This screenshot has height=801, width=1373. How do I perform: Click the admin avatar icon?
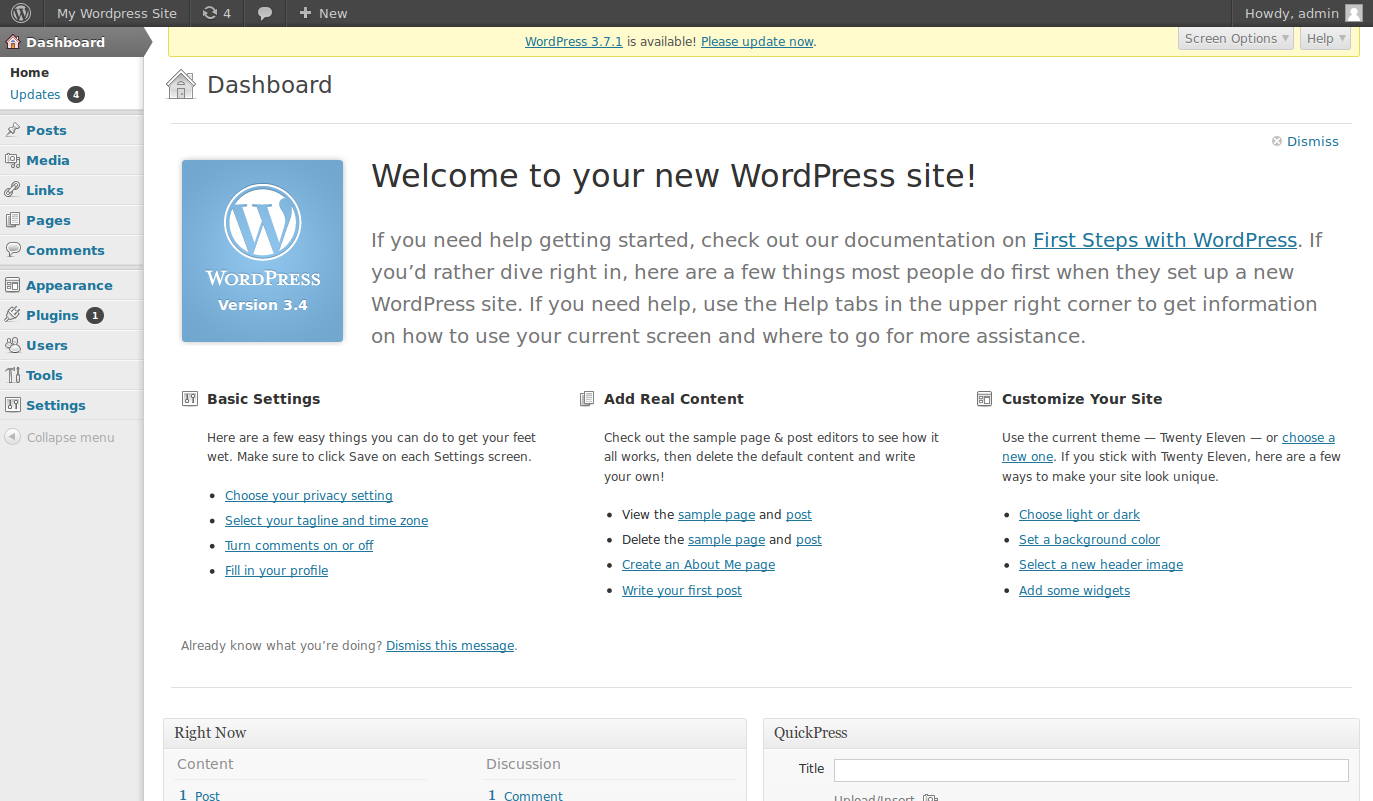click(1353, 13)
